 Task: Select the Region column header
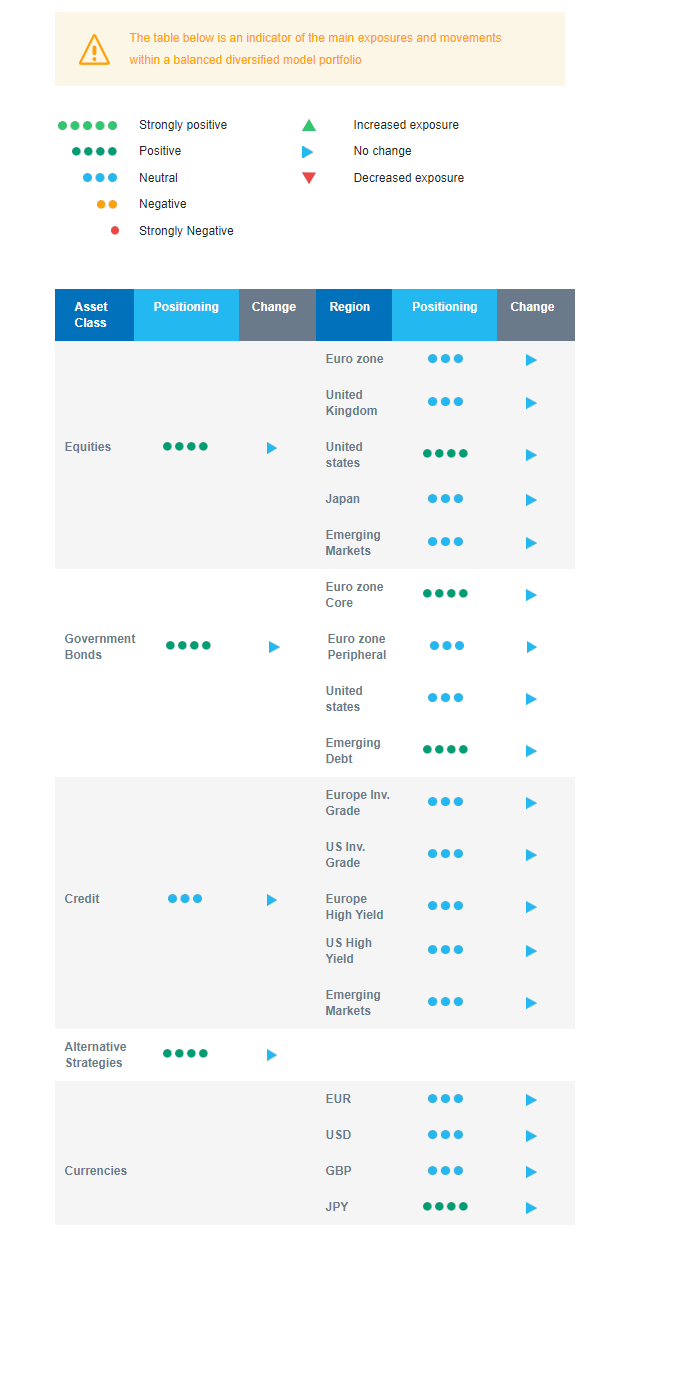point(350,308)
